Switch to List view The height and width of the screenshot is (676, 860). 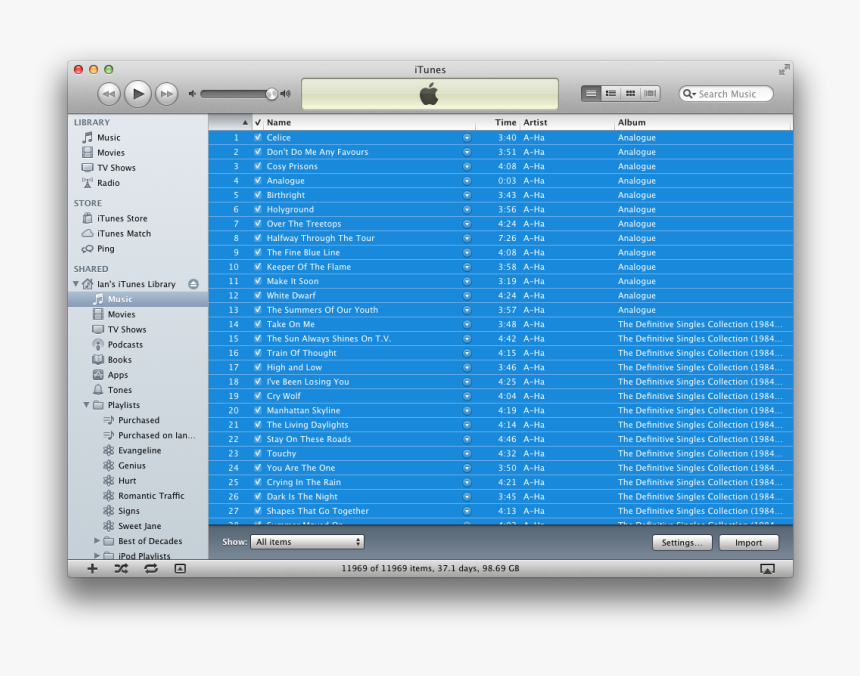tap(591, 93)
